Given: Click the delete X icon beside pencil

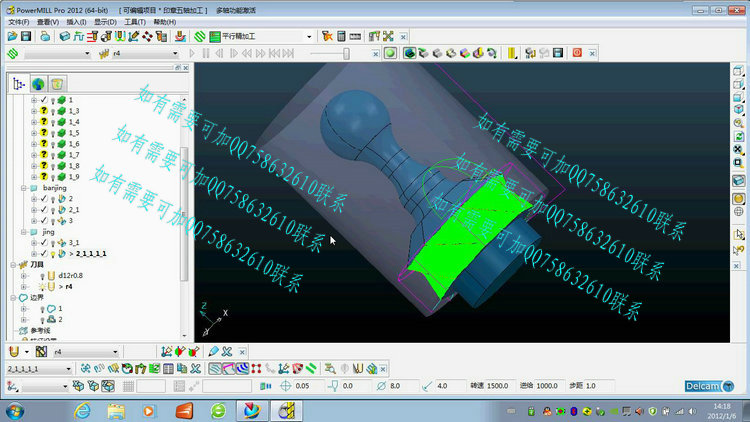Looking at the screenshot, I should coord(227,352).
